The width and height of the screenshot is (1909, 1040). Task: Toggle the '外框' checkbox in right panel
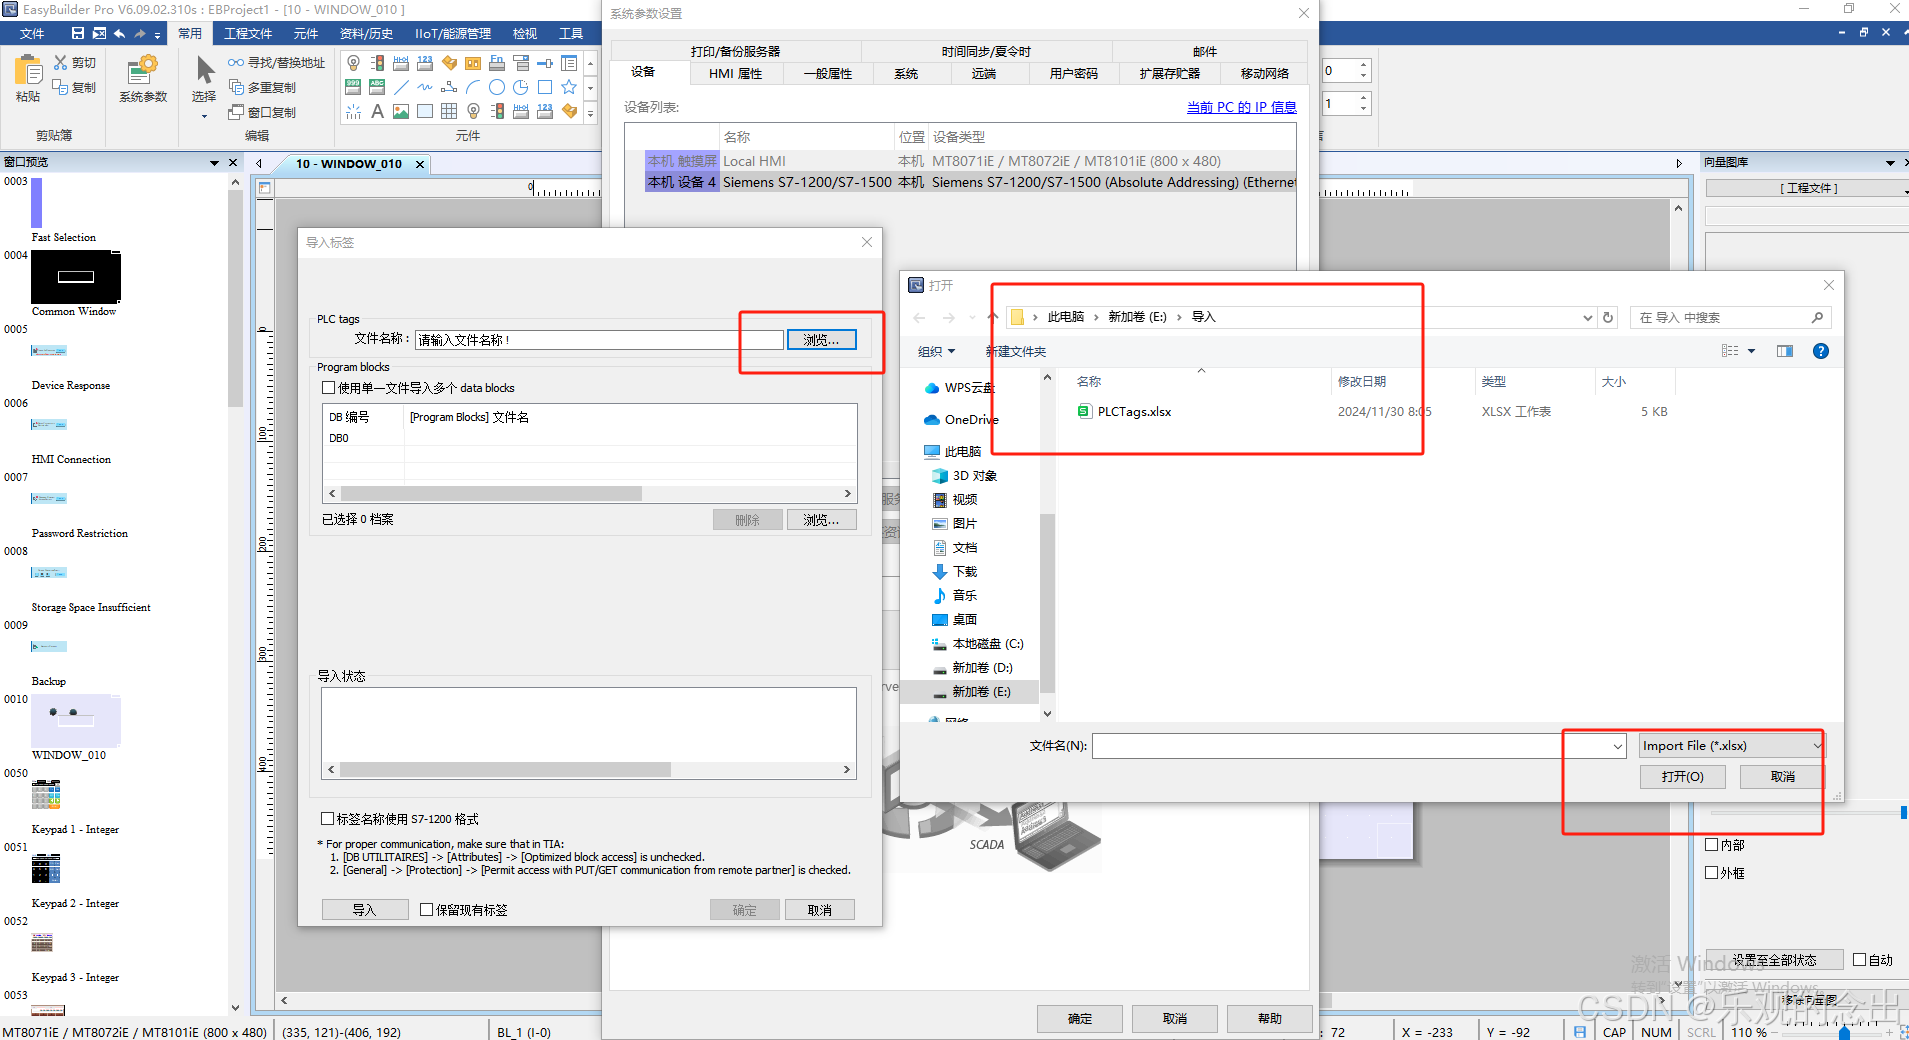(1711, 873)
